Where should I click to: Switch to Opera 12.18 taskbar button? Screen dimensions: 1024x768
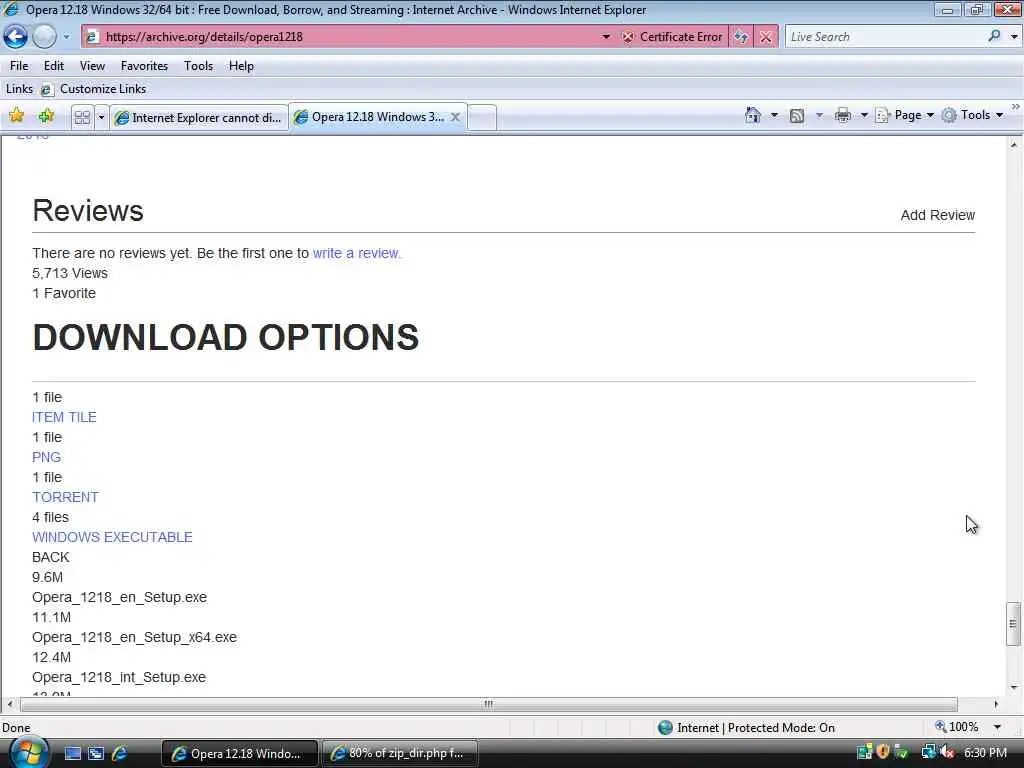click(x=239, y=754)
